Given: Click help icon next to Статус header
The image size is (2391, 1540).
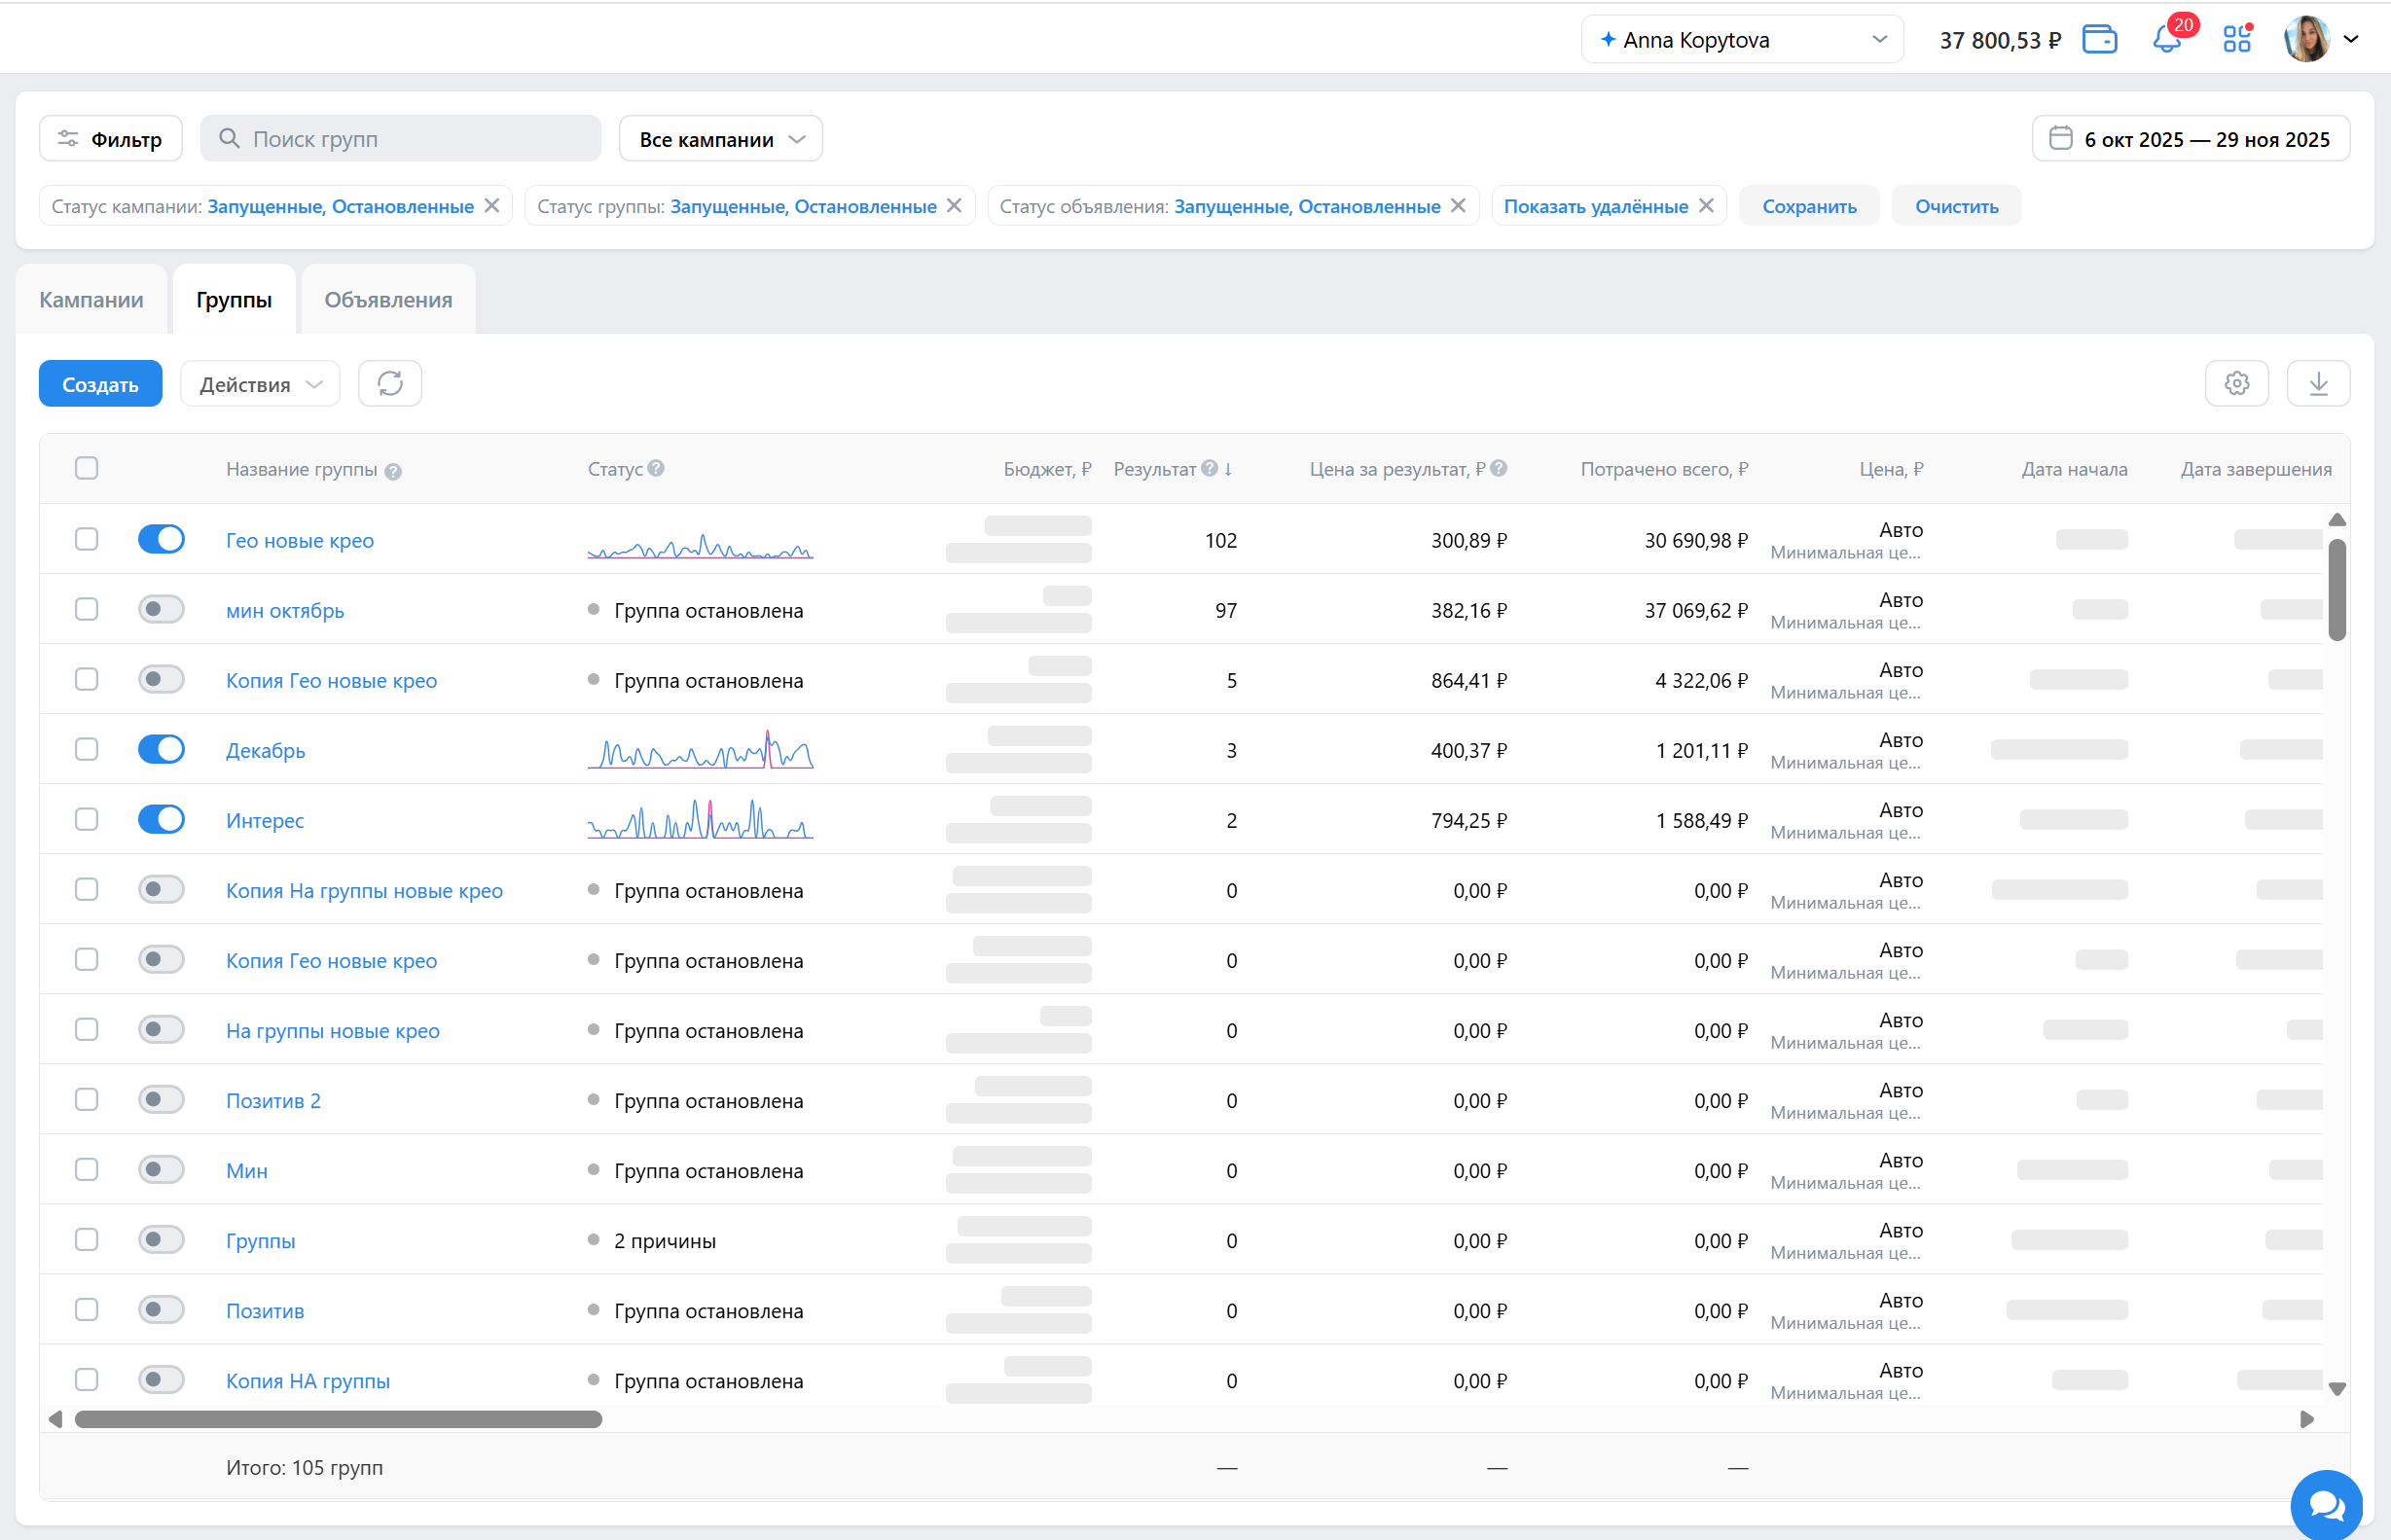Looking at the screenshot, I should [x=656, y=468].
